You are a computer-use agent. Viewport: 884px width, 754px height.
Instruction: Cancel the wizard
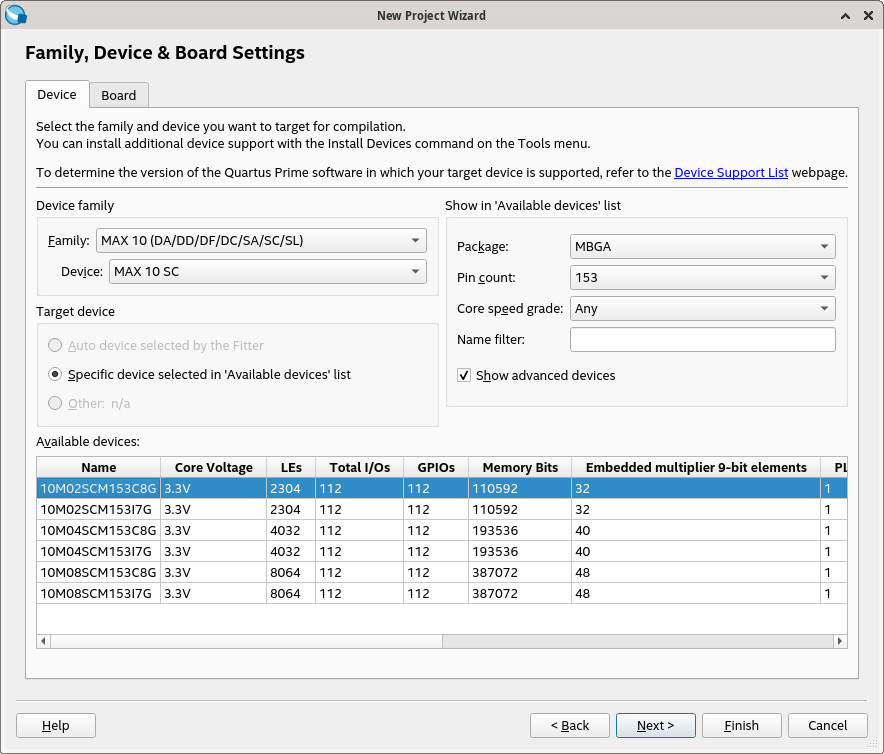828,725
